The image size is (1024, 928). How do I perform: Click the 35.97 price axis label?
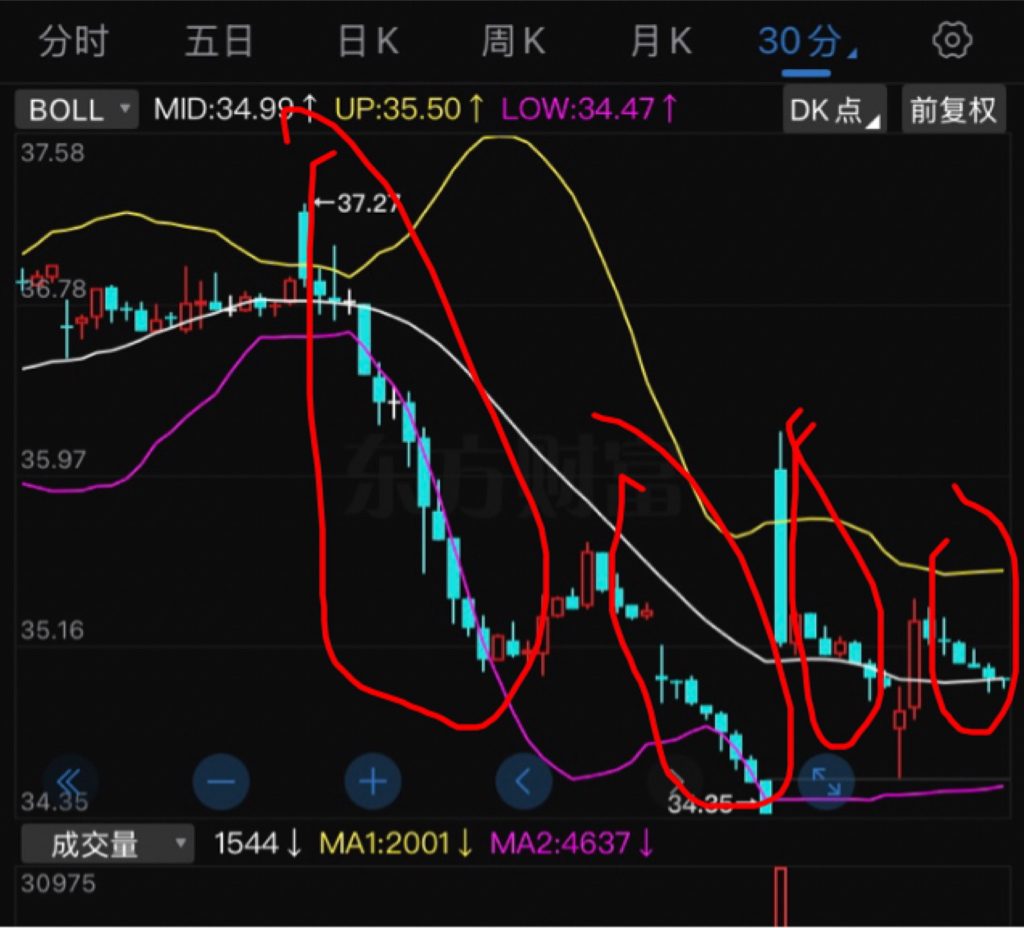53,460
